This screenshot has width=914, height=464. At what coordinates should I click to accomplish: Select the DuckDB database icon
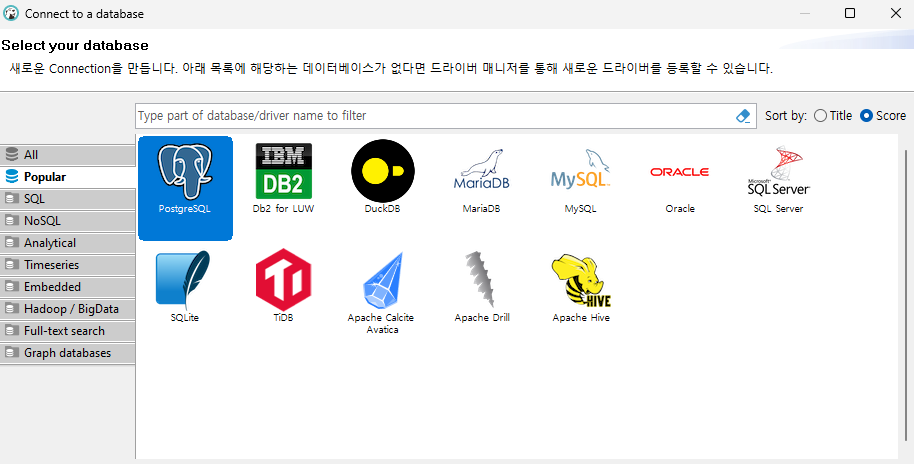pyautogui.click(x=382, y=171)
